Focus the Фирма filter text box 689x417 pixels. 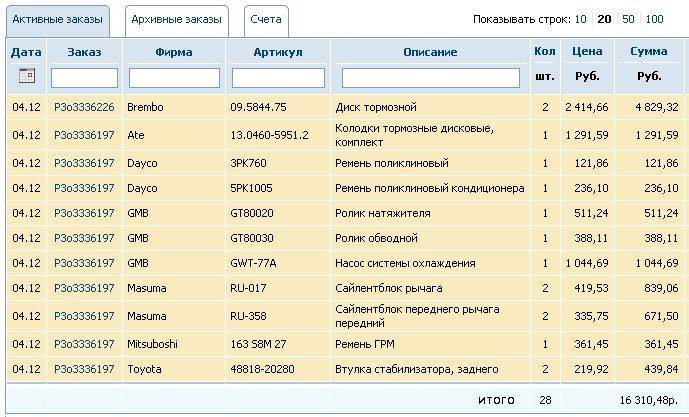point(174,77)
